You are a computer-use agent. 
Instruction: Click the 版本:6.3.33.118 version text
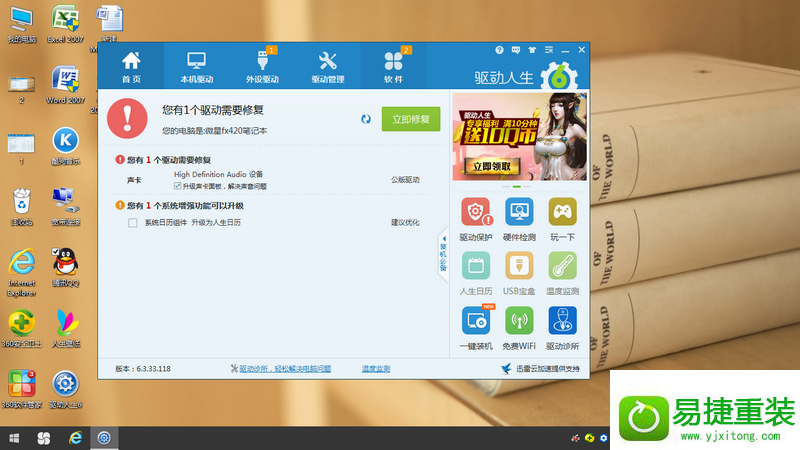[x=143, y=368]
